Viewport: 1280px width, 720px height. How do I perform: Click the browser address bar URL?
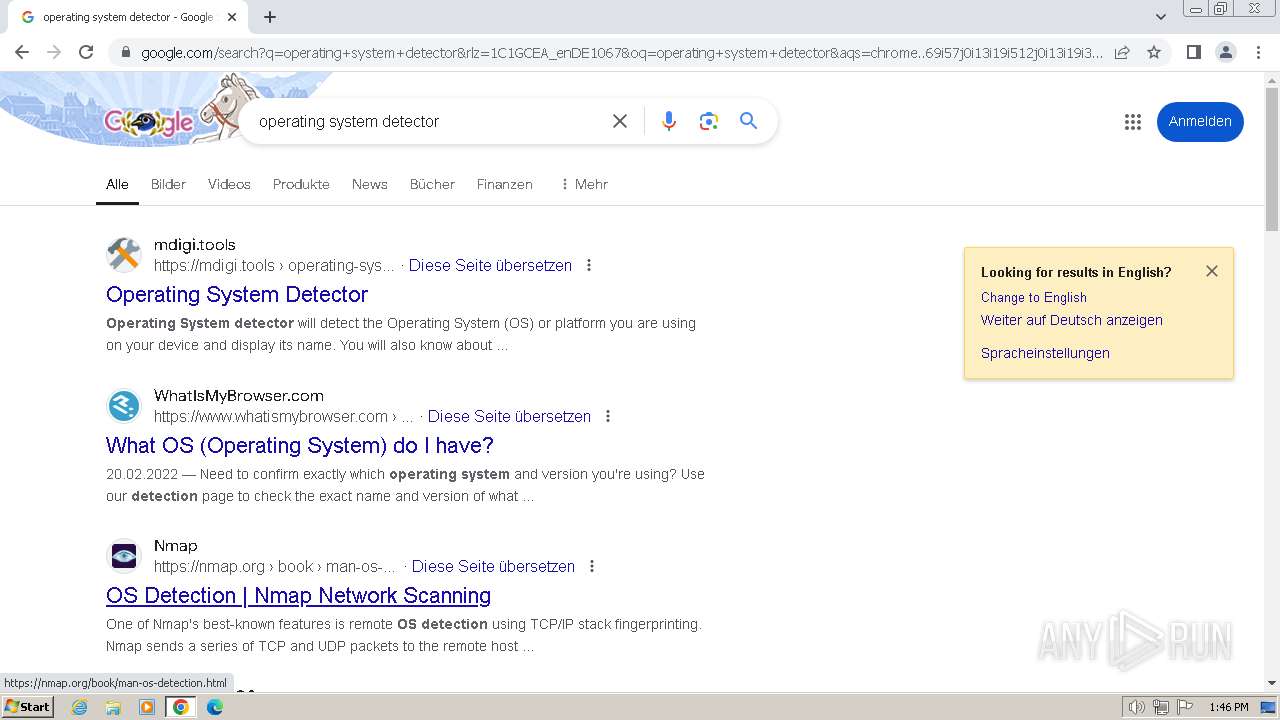click(620, 52)
